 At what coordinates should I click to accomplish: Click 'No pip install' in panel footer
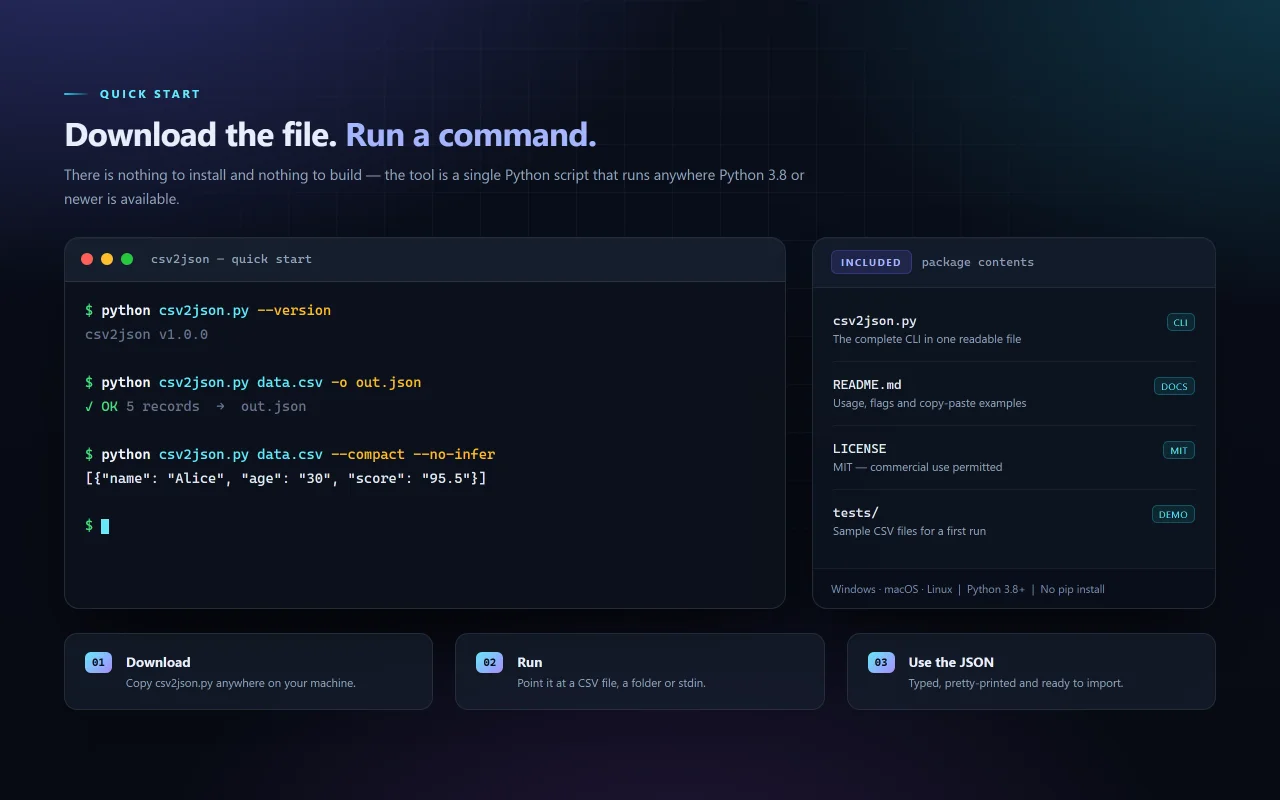click(x=1073, y=589)
